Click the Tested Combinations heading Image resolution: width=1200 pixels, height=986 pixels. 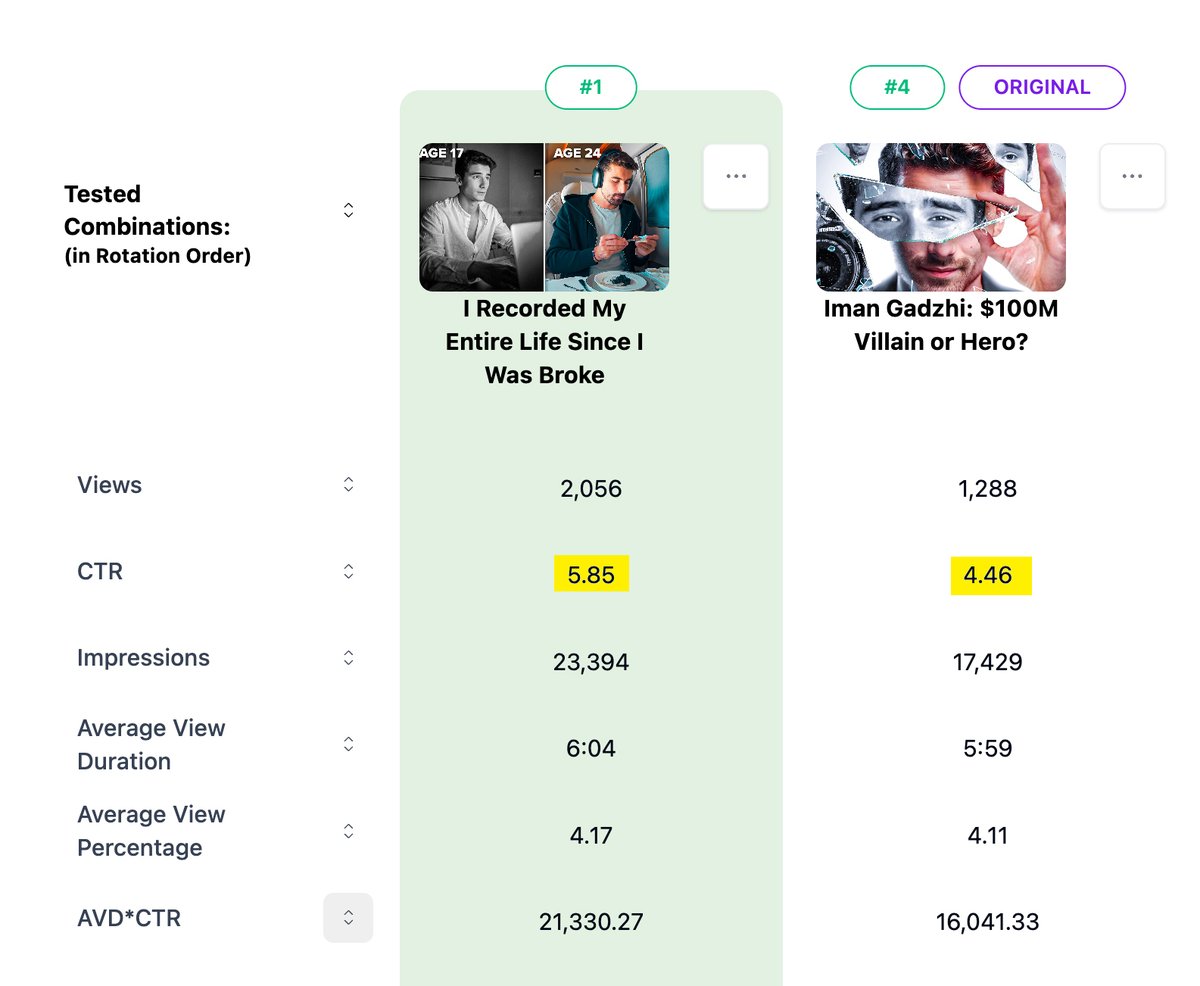click(157, 224)
